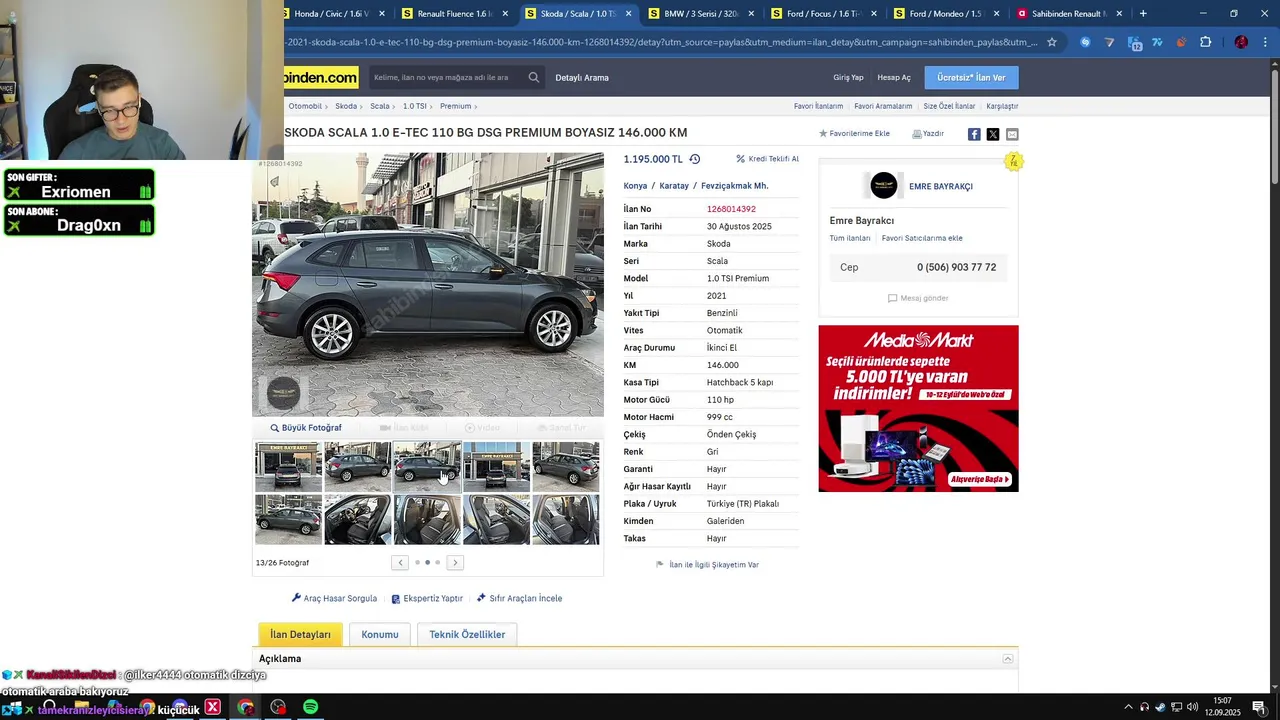Click İlan ile İlgili Şikayetim Var
The width and height of the screenshot is (1280, 720).
pos(707,565)
